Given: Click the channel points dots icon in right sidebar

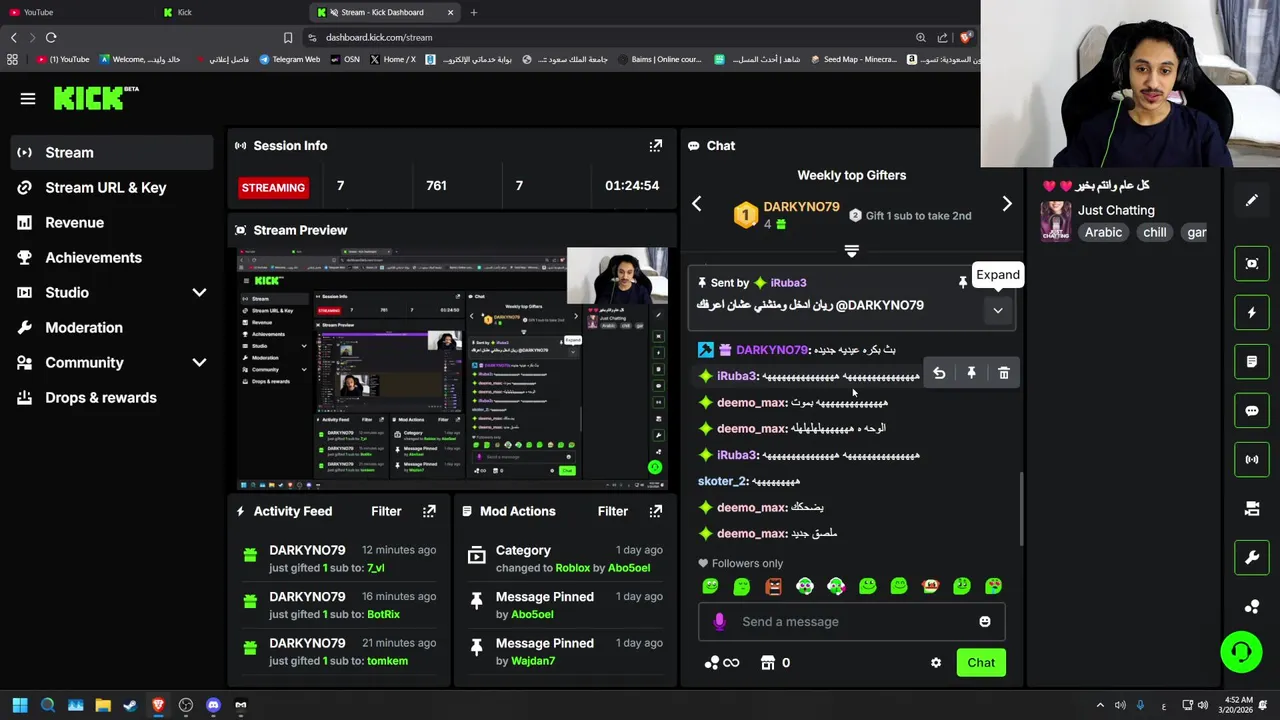Looking at the screenshot, I should point(1251,606).
